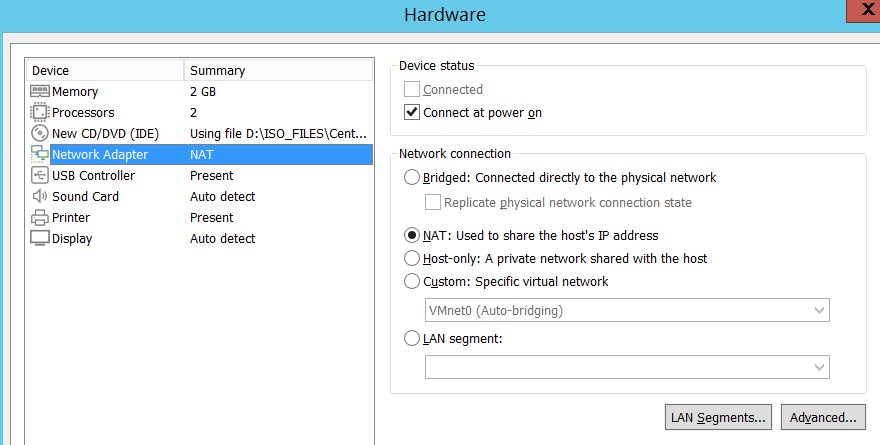Screen dimensions: 880x445
Task: Click the Processors chip icon
Action: pyautogui.click(x=40, y=113)
